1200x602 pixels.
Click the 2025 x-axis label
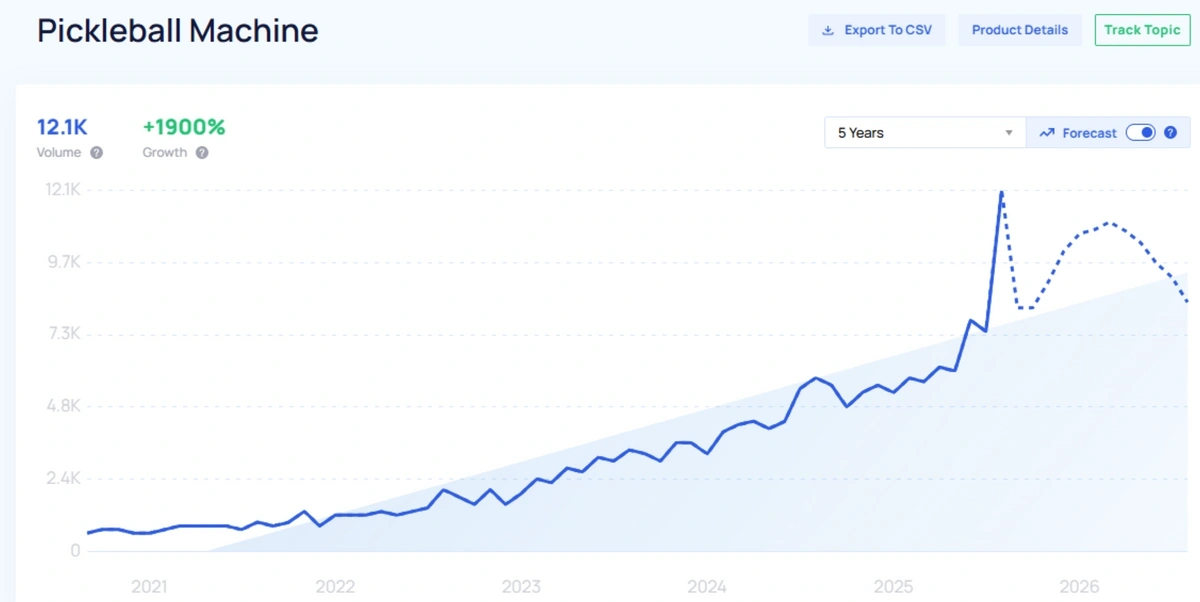coord(893,587)
